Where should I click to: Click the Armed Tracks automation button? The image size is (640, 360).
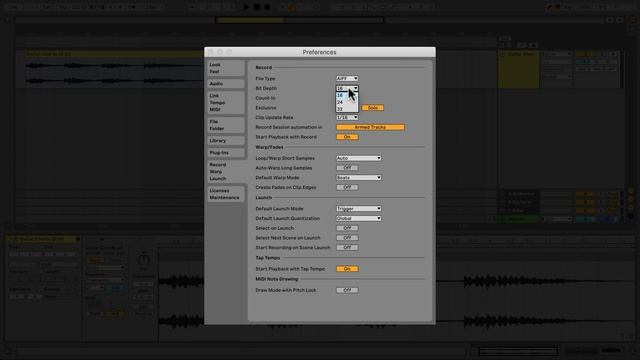pyautogui.click(x=370, y=127)
